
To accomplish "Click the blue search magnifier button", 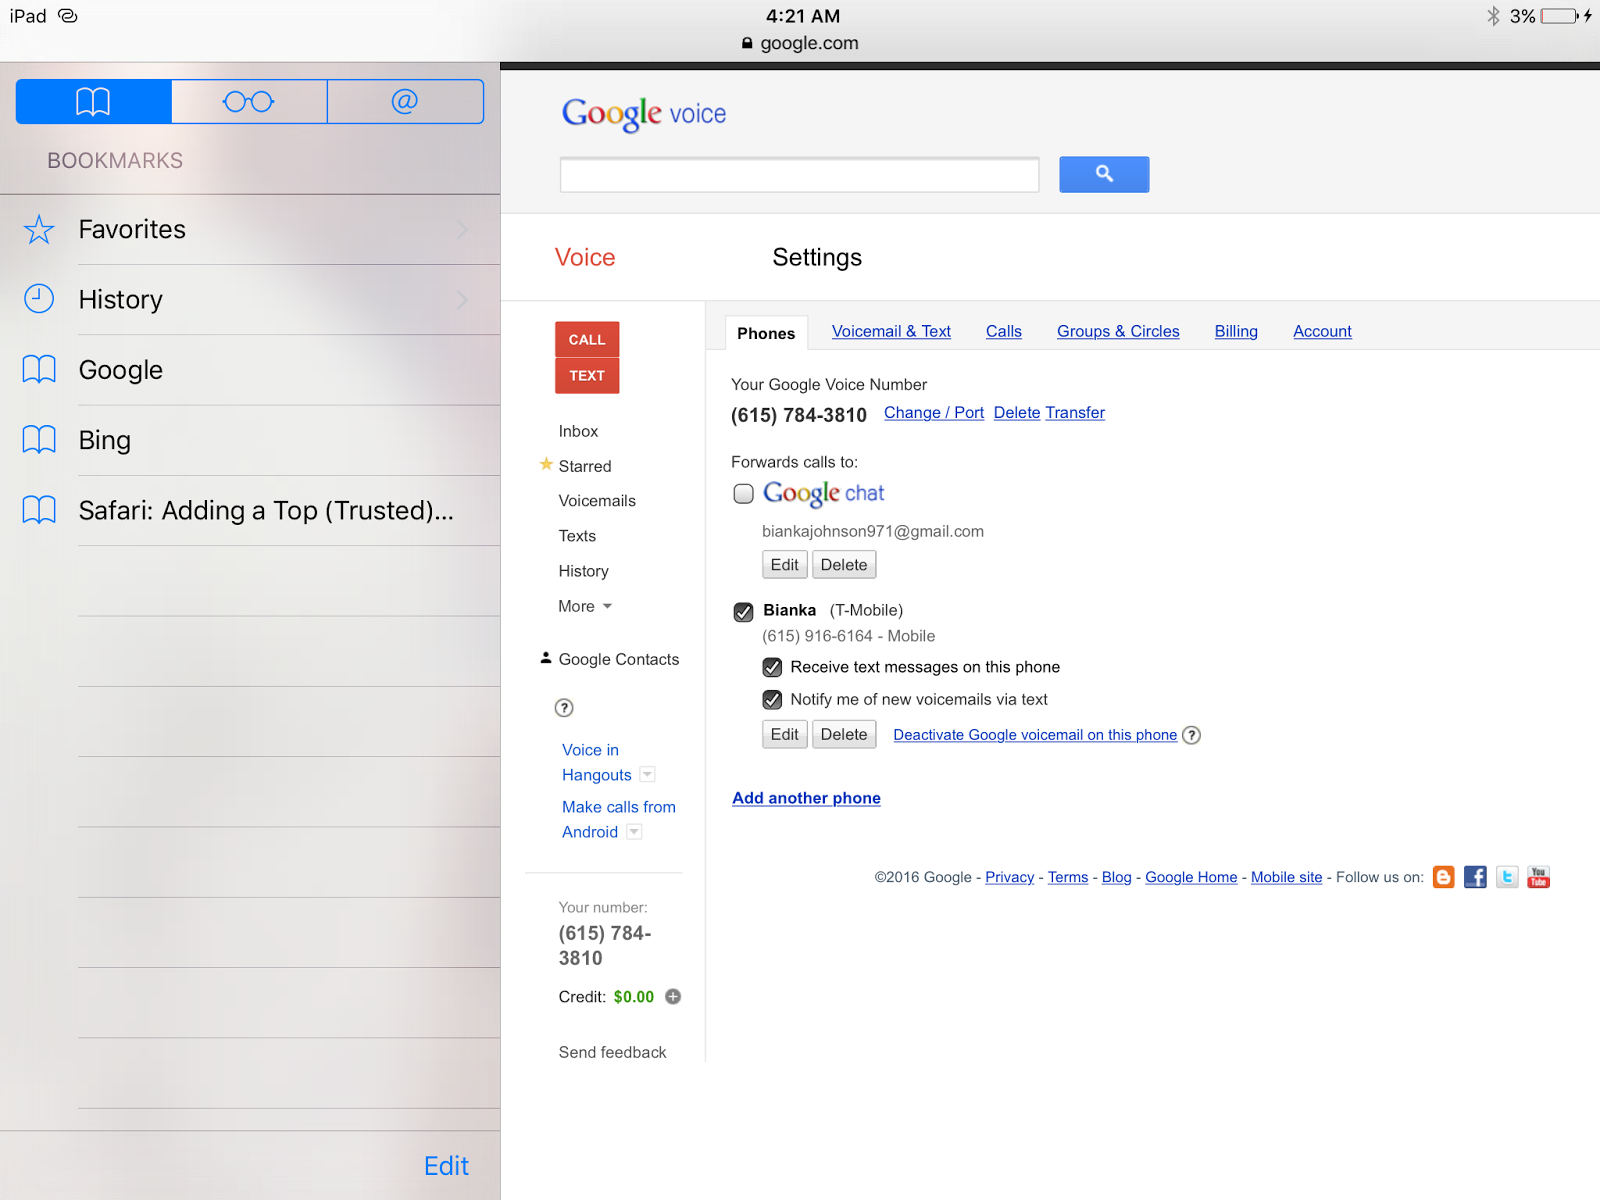I will 1103,174.
